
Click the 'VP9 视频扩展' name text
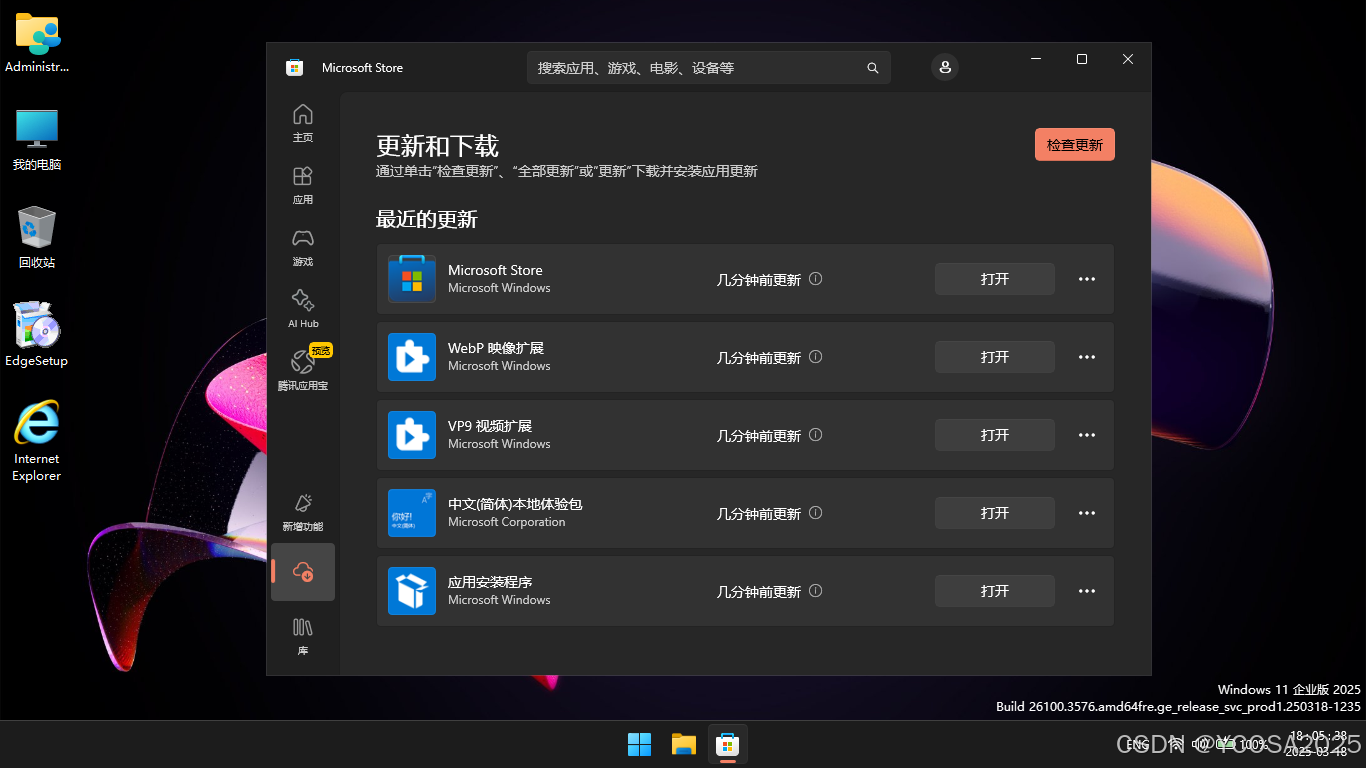pos(490,426)
